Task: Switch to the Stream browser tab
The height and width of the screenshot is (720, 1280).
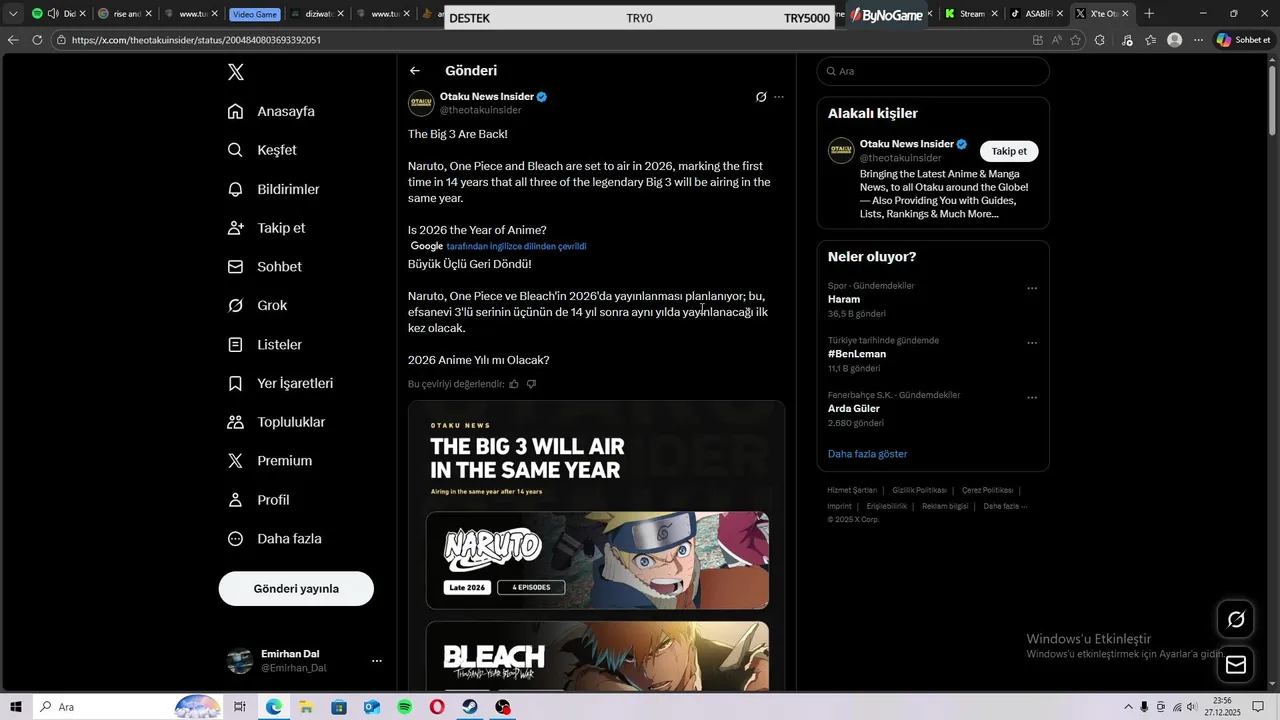Action: click(x=971, y=14)
